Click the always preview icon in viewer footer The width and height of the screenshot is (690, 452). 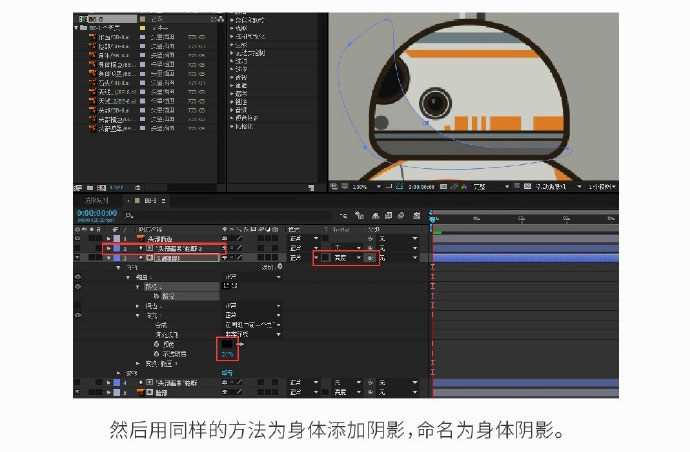334,187
